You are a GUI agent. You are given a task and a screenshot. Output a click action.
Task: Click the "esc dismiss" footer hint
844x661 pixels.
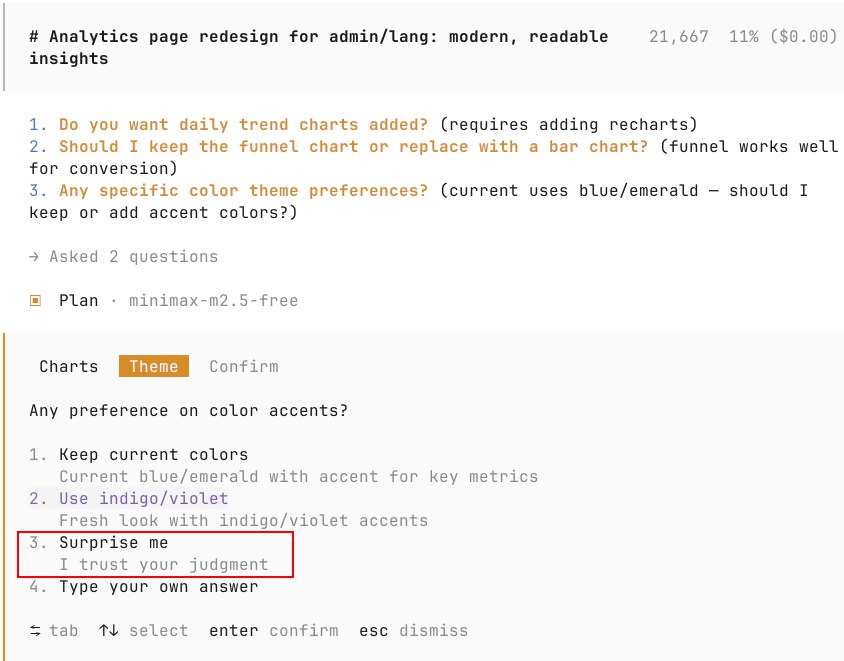413,631
